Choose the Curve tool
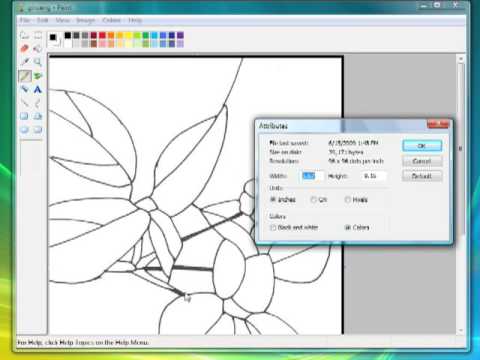480x360 pixels. pyautogui.click(x=38, y=103)
